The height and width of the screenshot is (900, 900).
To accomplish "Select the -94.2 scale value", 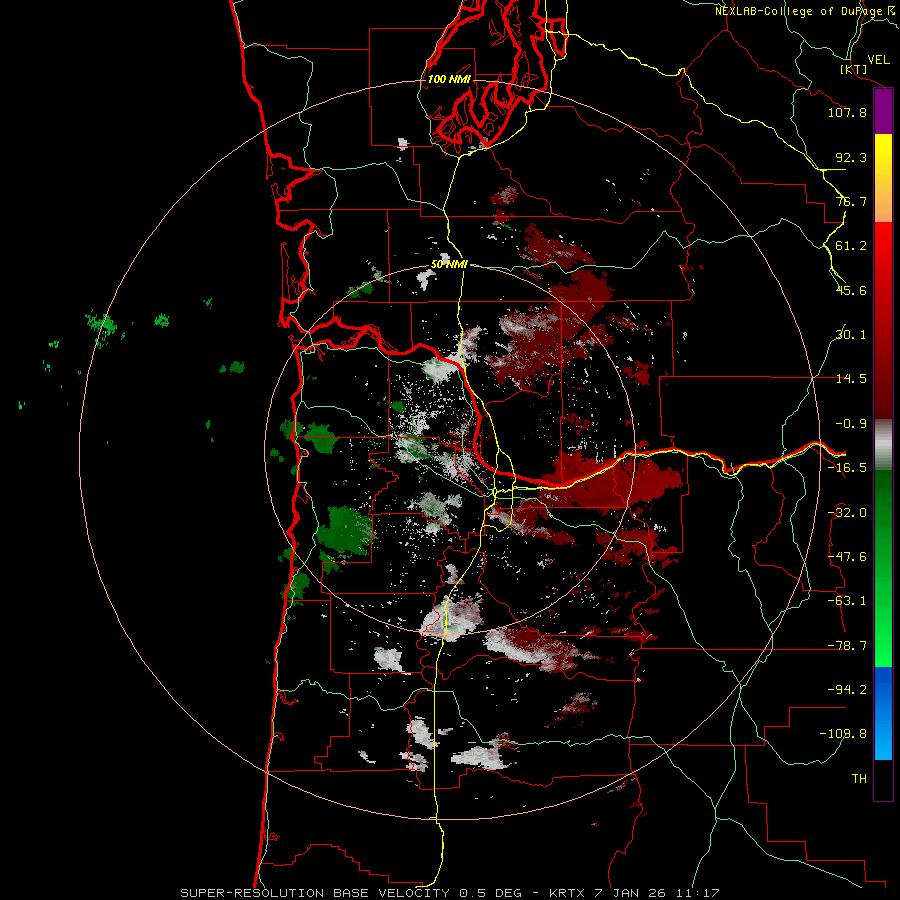I will tap(847, 689).
